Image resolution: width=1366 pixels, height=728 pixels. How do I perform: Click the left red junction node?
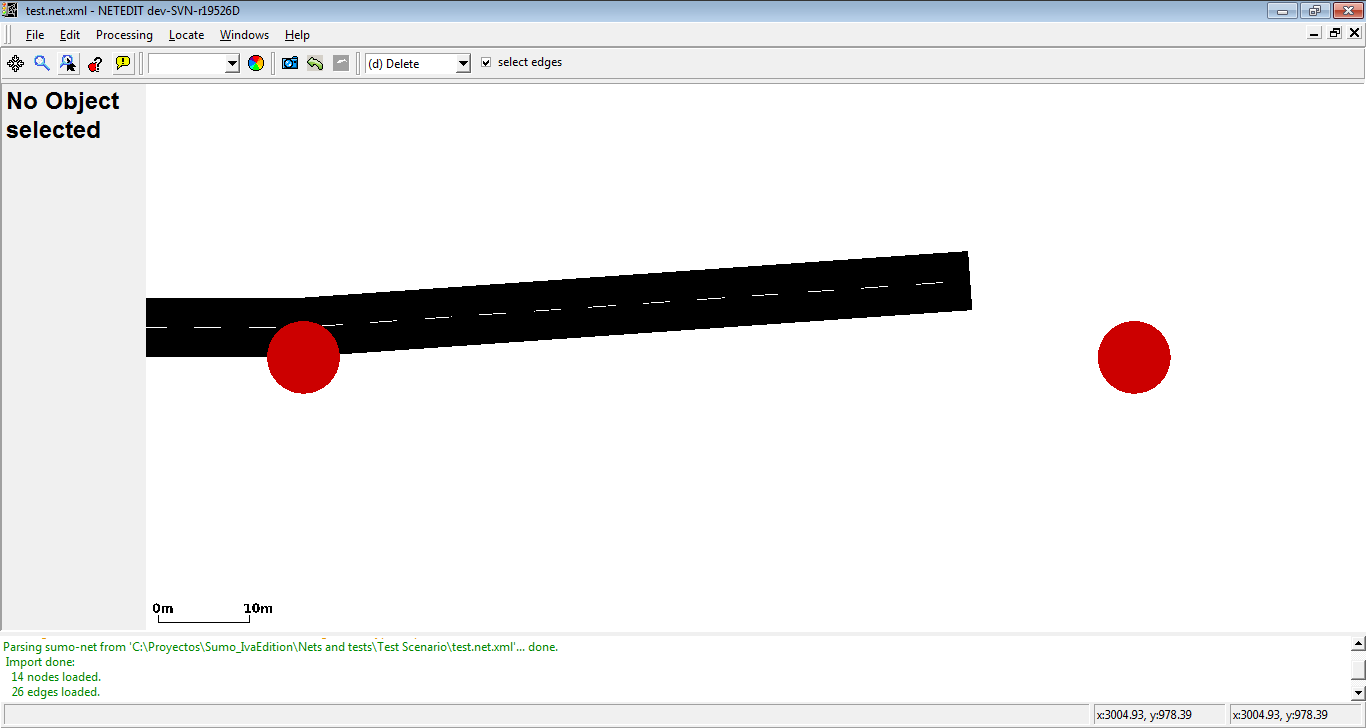point(303,357)
